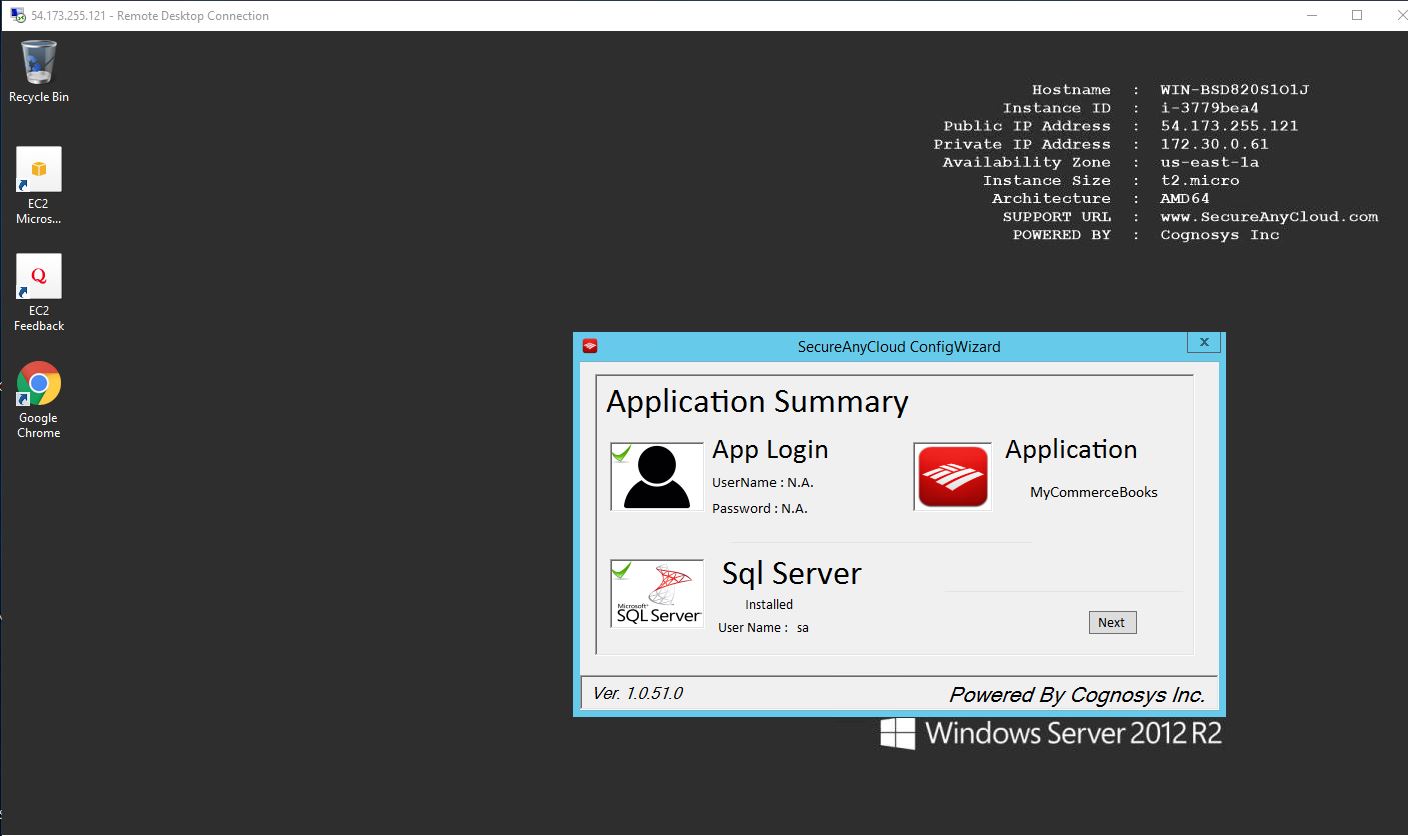
Task: Click the green checkmark on App Login
Action: point(621,453)
